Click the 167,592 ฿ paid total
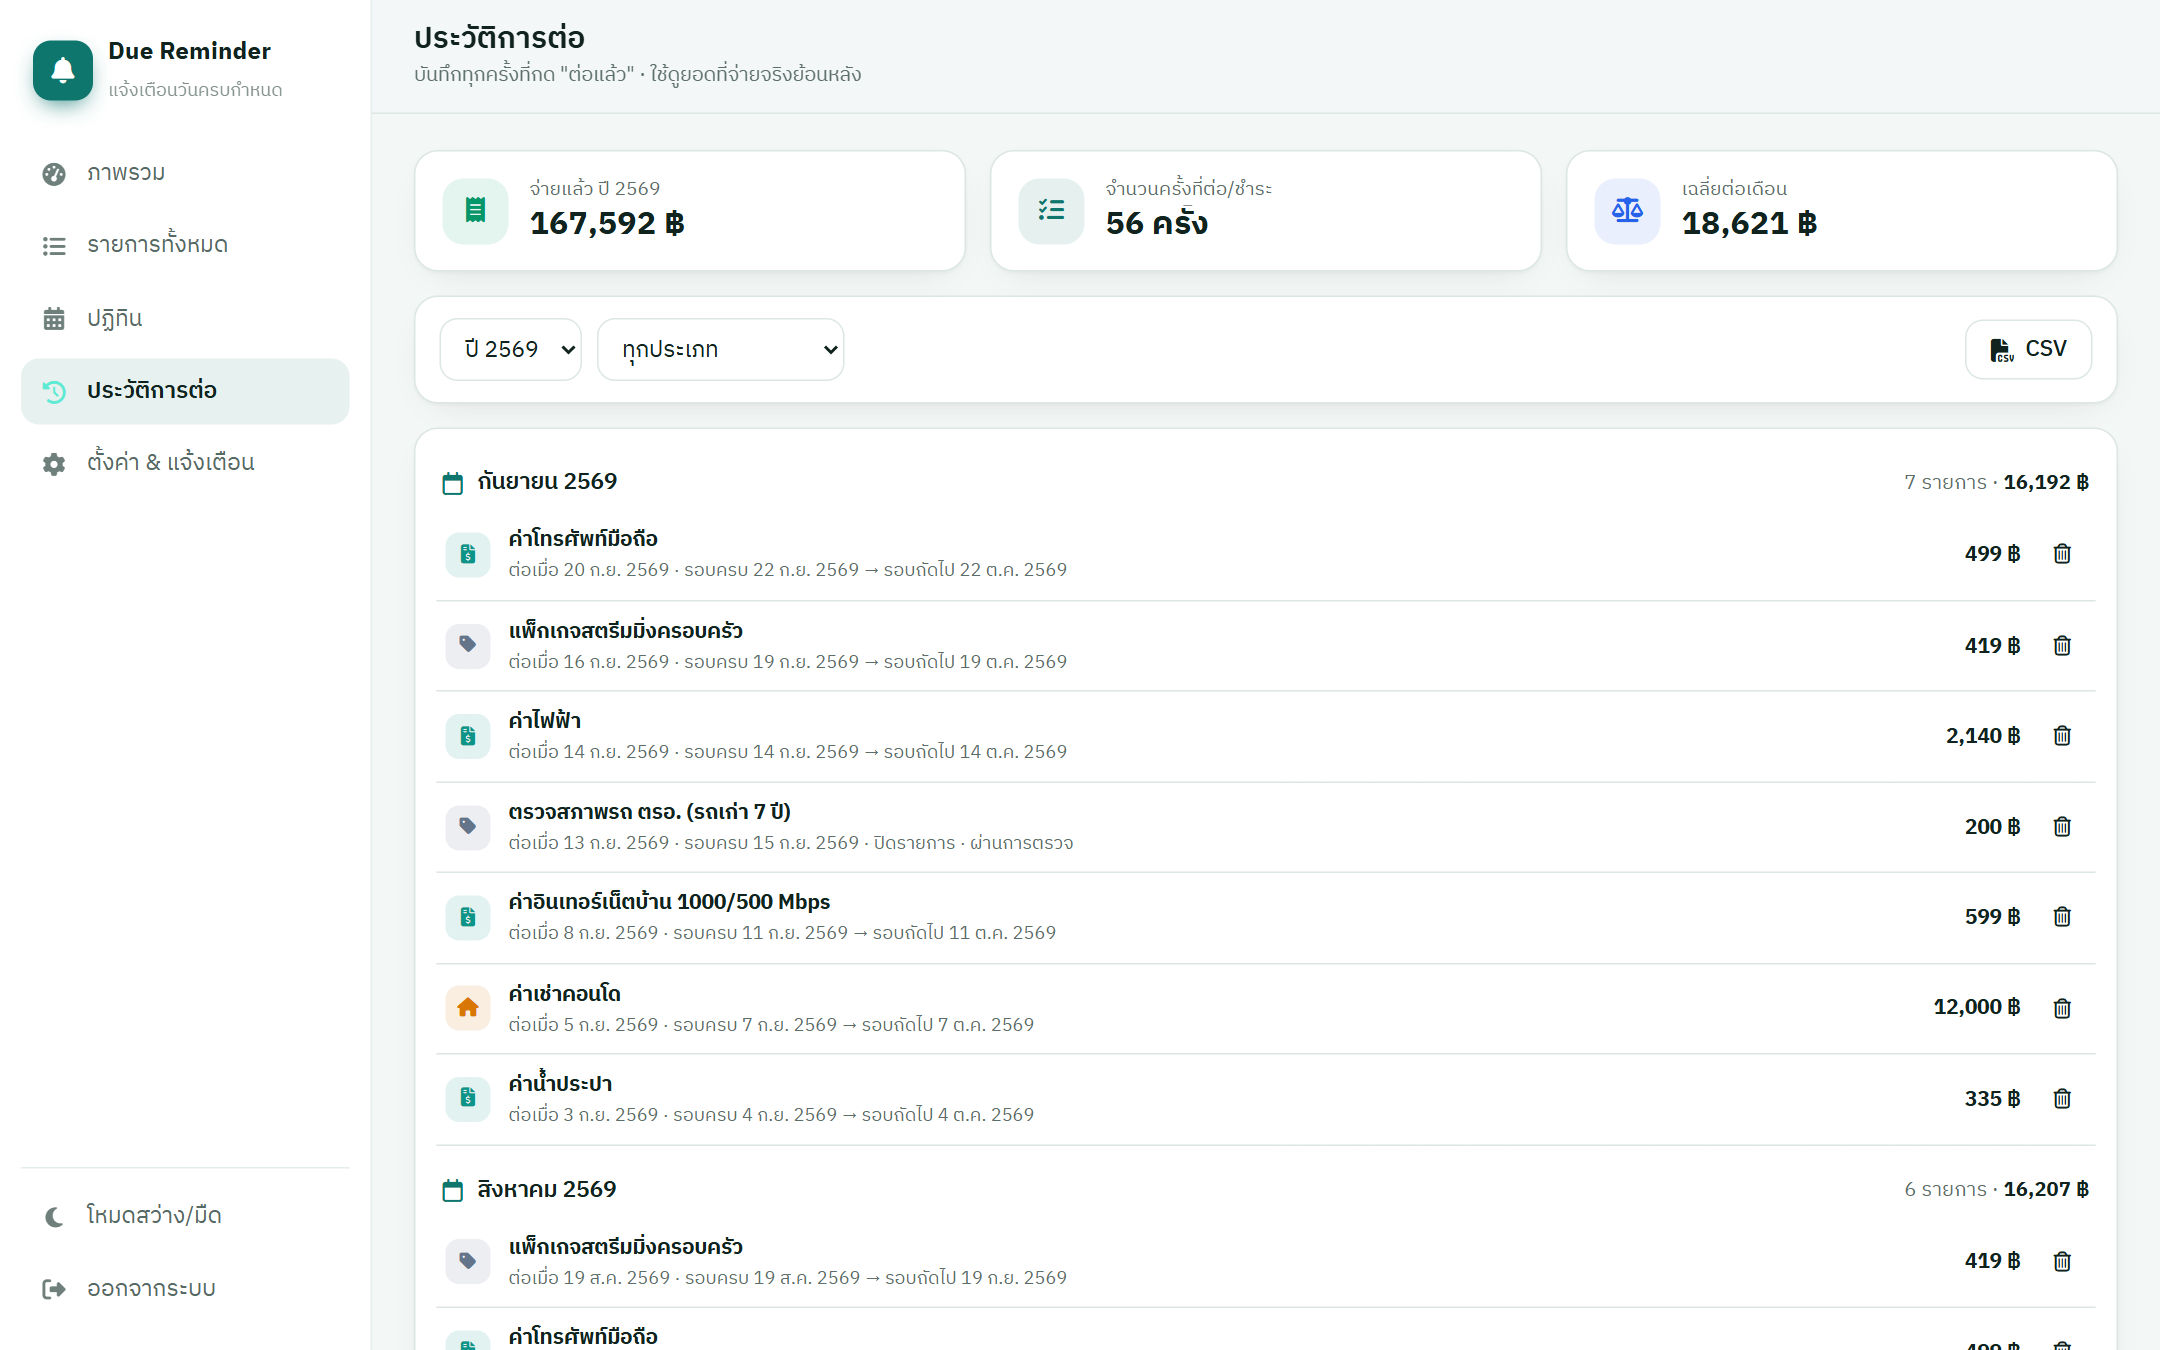Image resolution: width=2160 pixels, height=1350 pixels. click(x=607, y=223)
